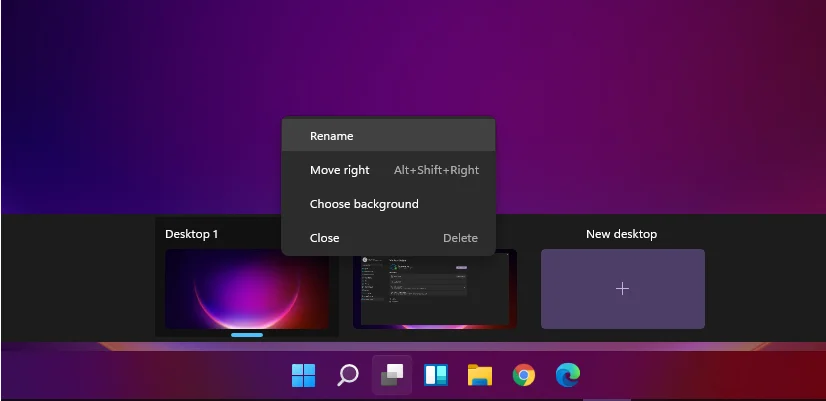Launch File Explorer from the taskbar
Viewport: 826px width, 401px height.
[480, 376]
